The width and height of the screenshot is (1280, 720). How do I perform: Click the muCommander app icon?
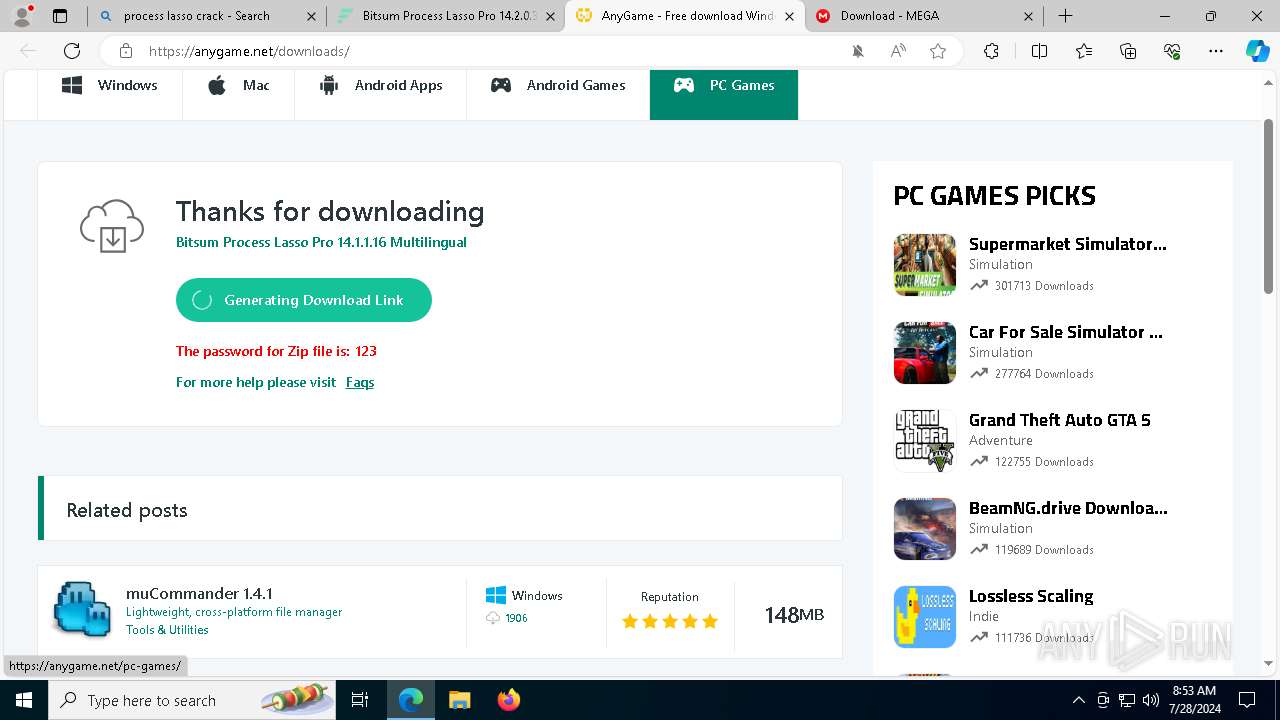(82, 609)
